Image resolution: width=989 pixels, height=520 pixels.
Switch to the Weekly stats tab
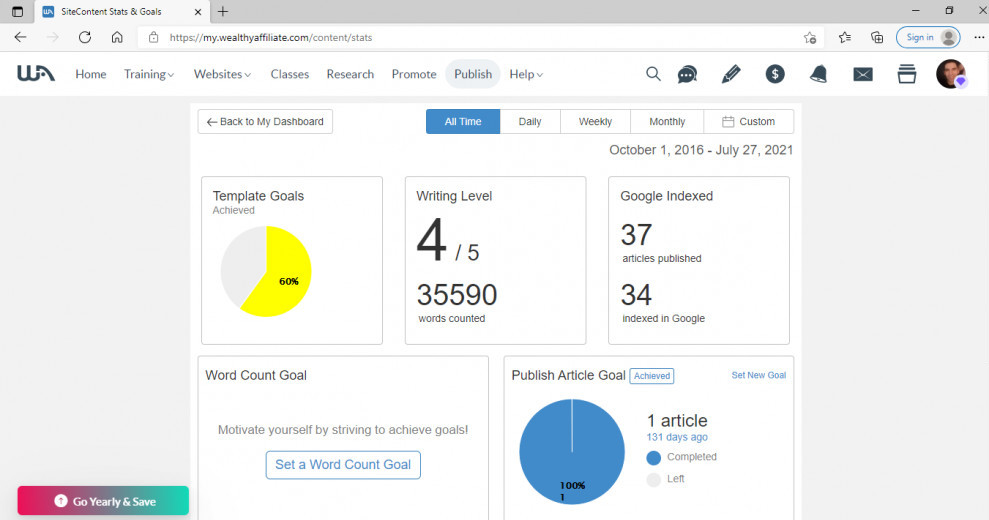(x=595, y=122)
